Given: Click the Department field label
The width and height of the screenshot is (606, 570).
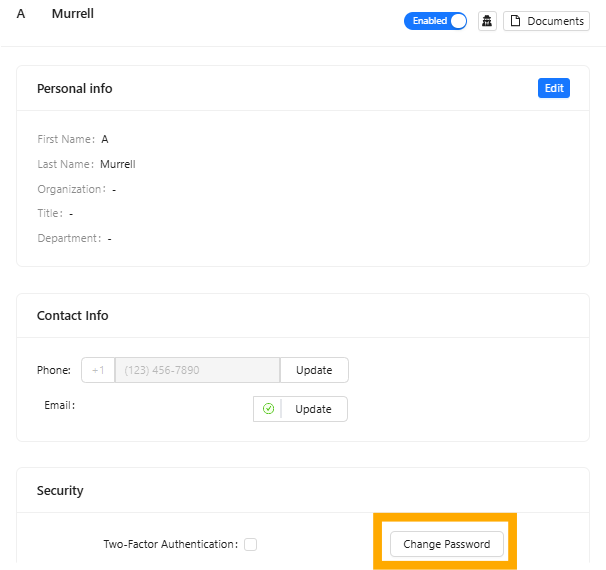Looking at the screenshot, I should [69, 238].
